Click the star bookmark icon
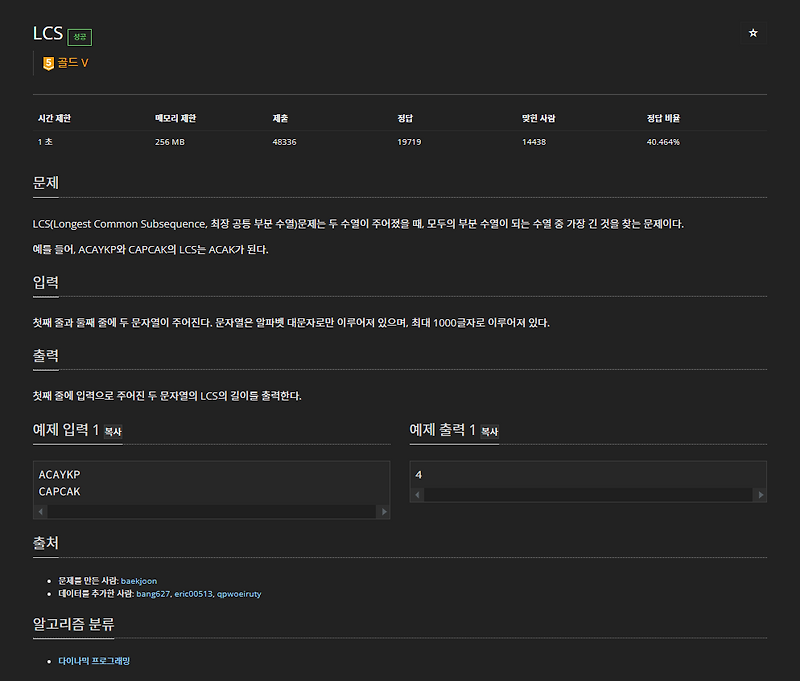Screen dimensions: 800x681 753,32
